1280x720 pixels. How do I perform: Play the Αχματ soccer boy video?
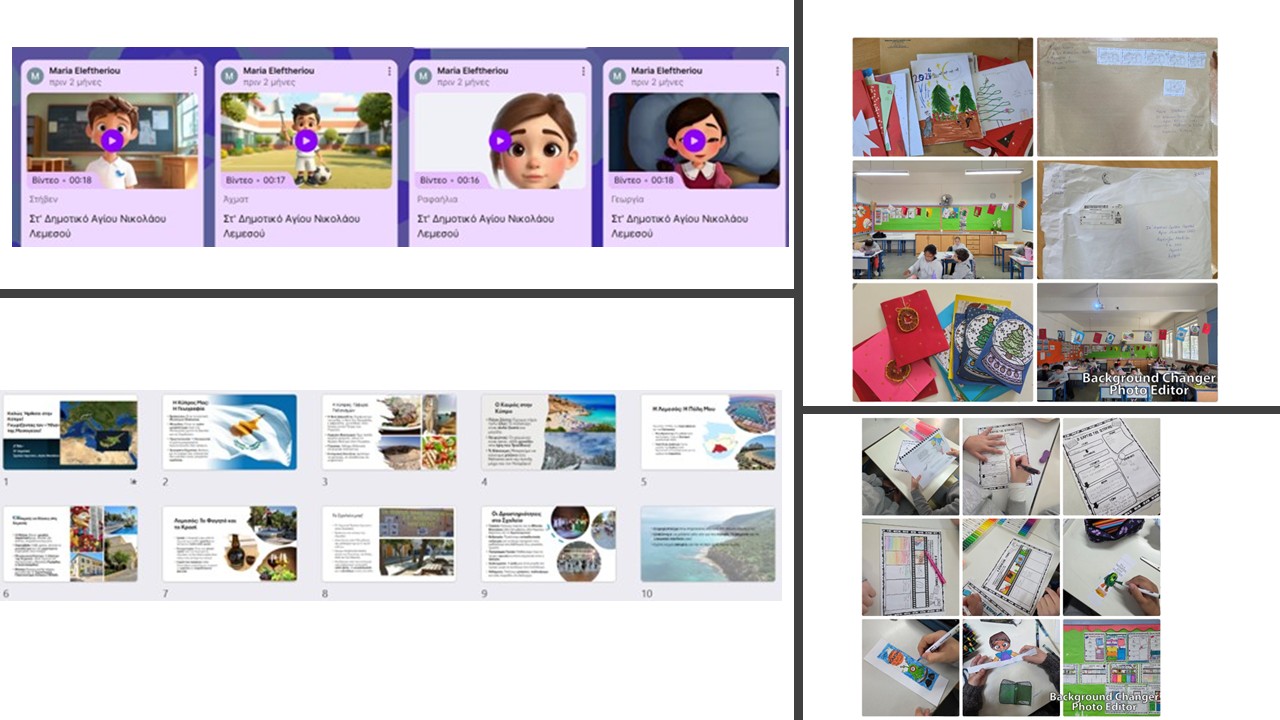306,141
